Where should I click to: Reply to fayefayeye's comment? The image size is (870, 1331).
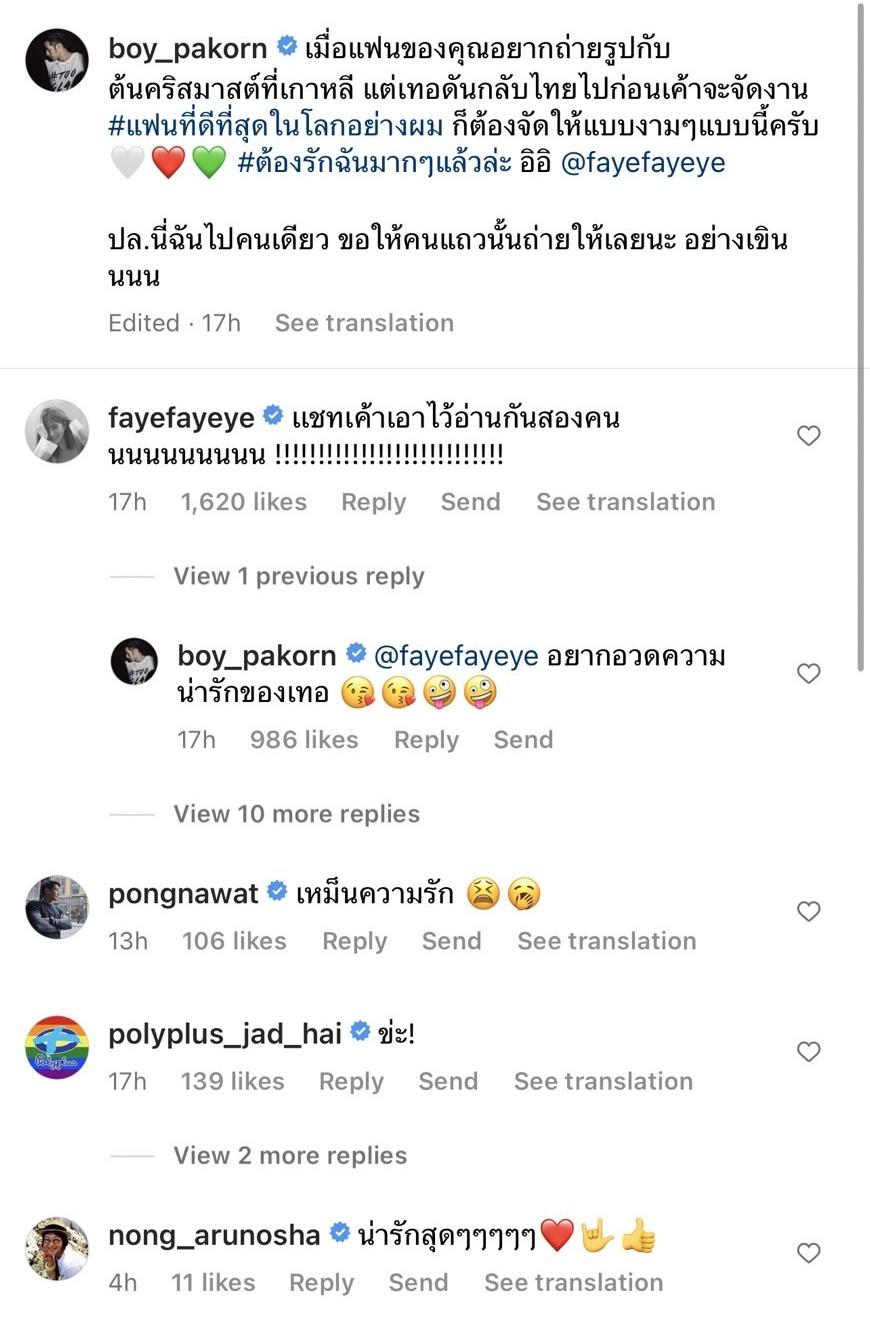(373, 502)
